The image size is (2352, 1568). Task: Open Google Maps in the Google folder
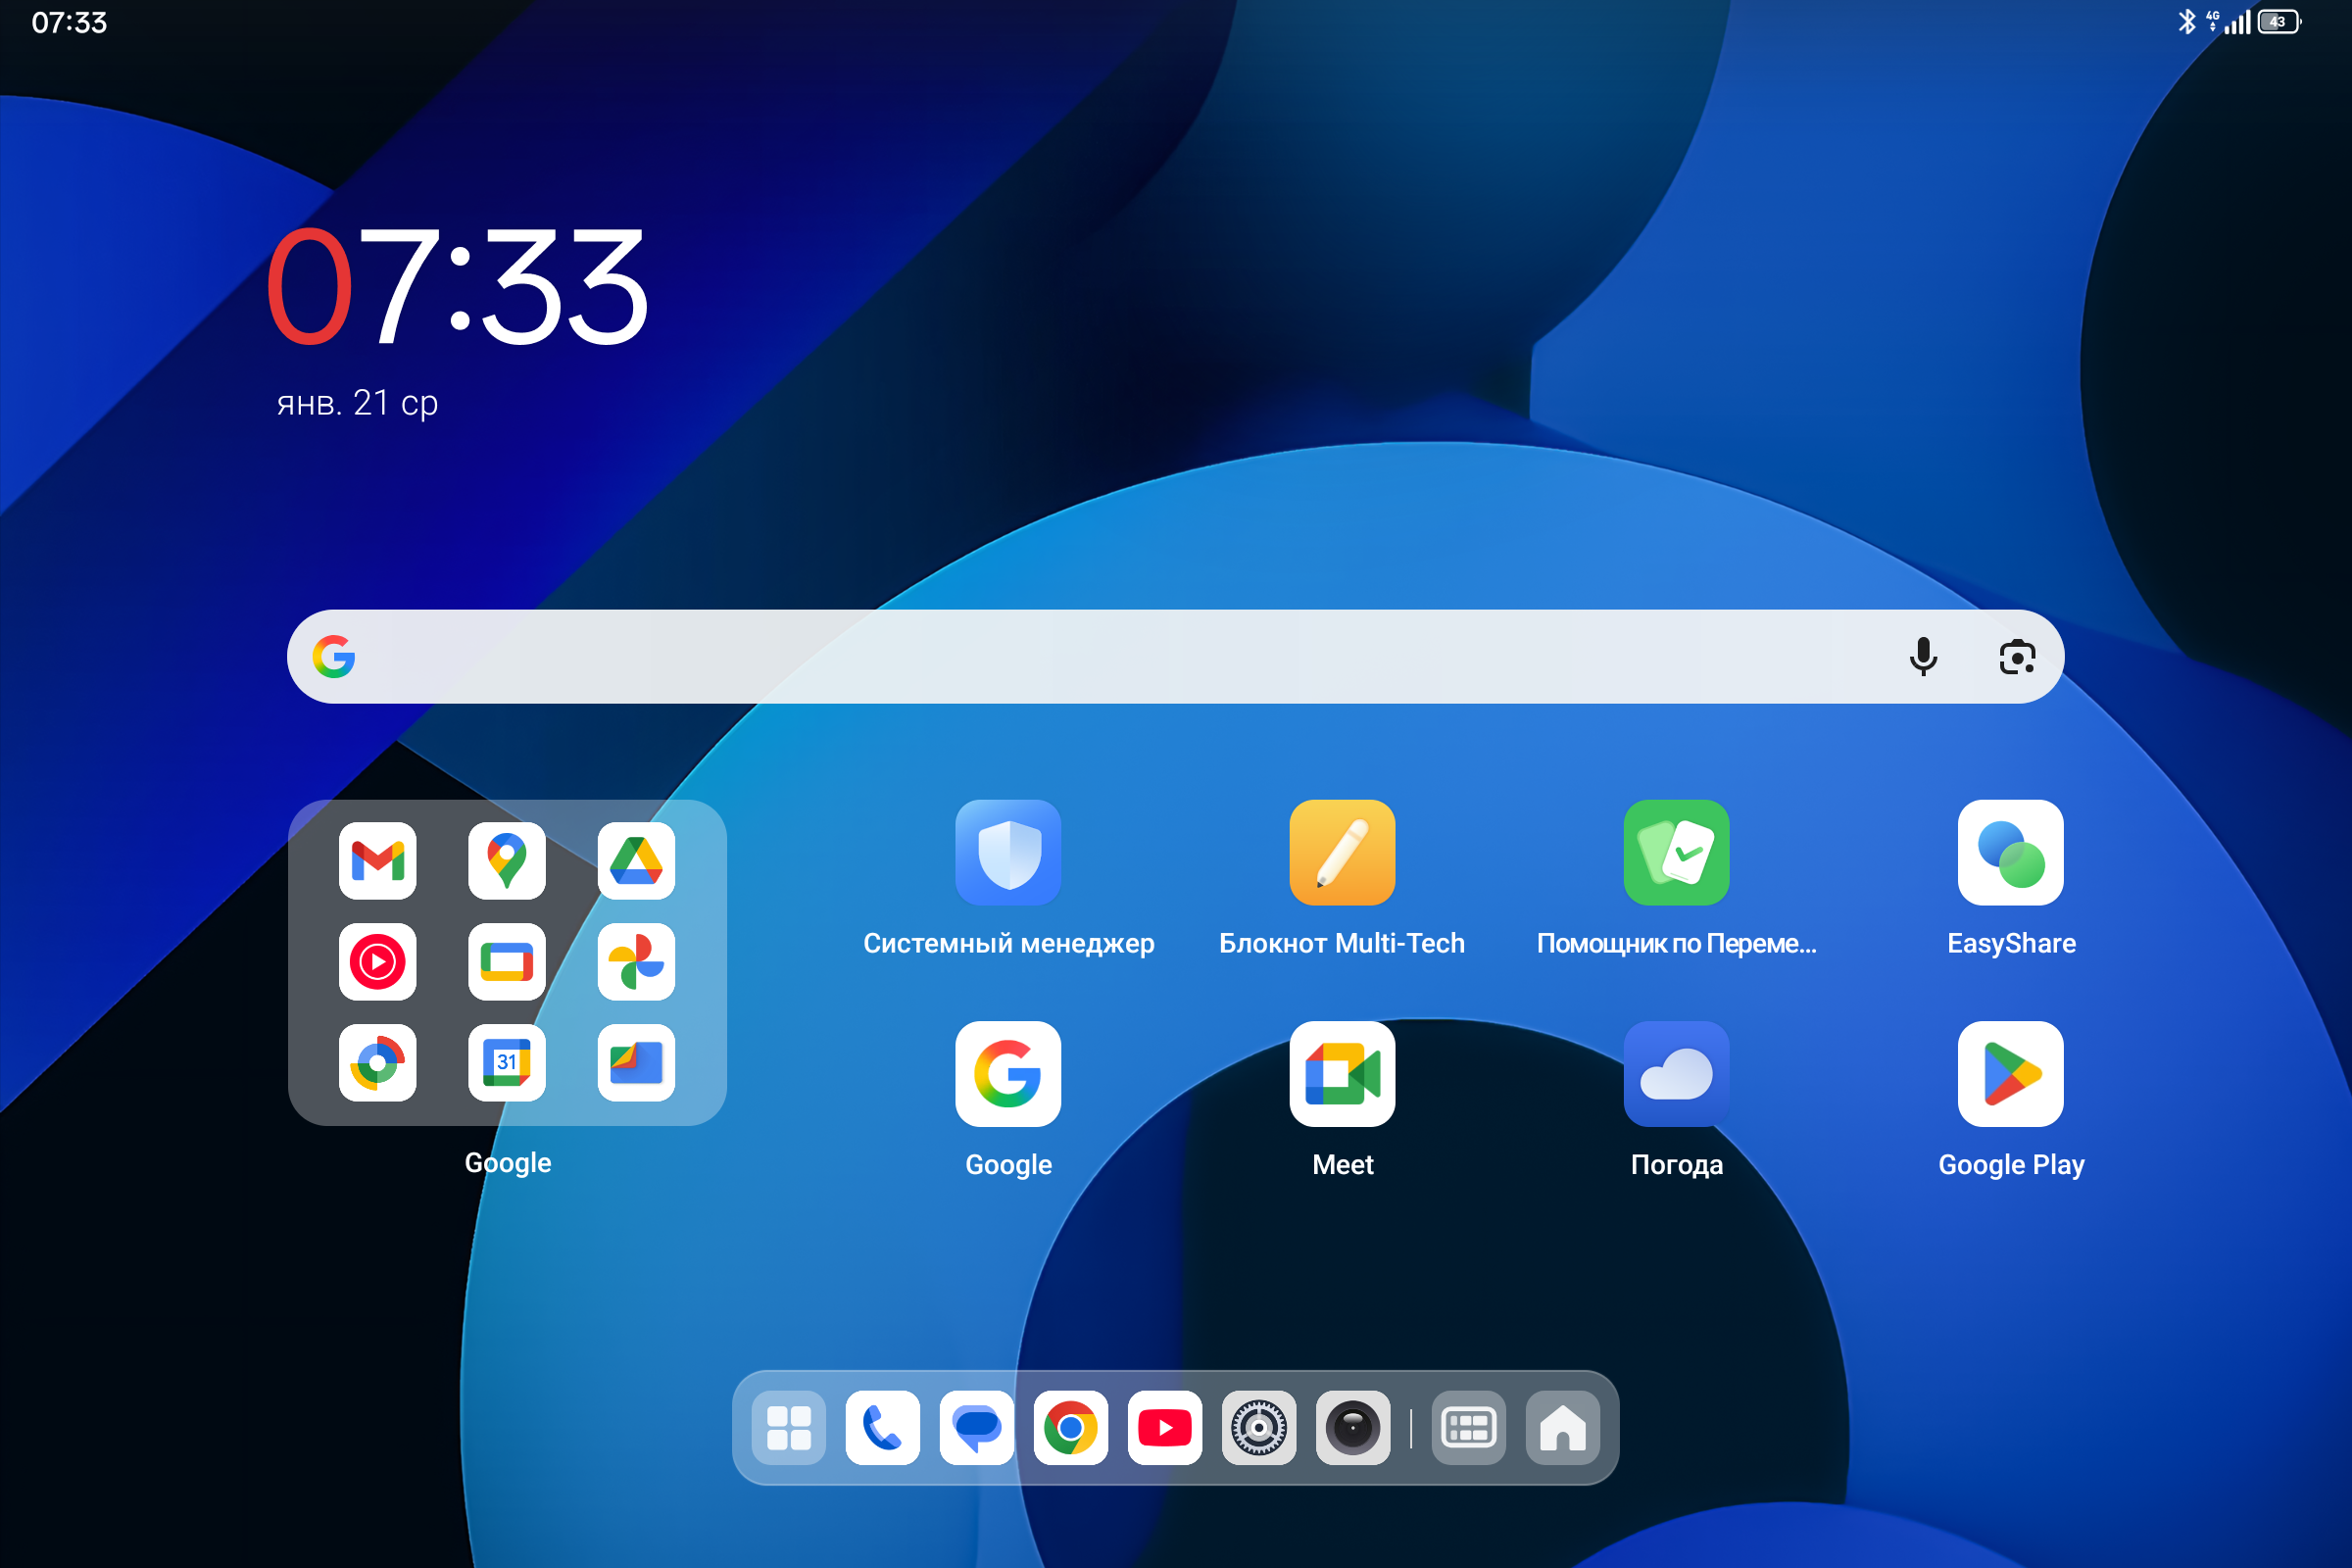(x=507, y=861)
